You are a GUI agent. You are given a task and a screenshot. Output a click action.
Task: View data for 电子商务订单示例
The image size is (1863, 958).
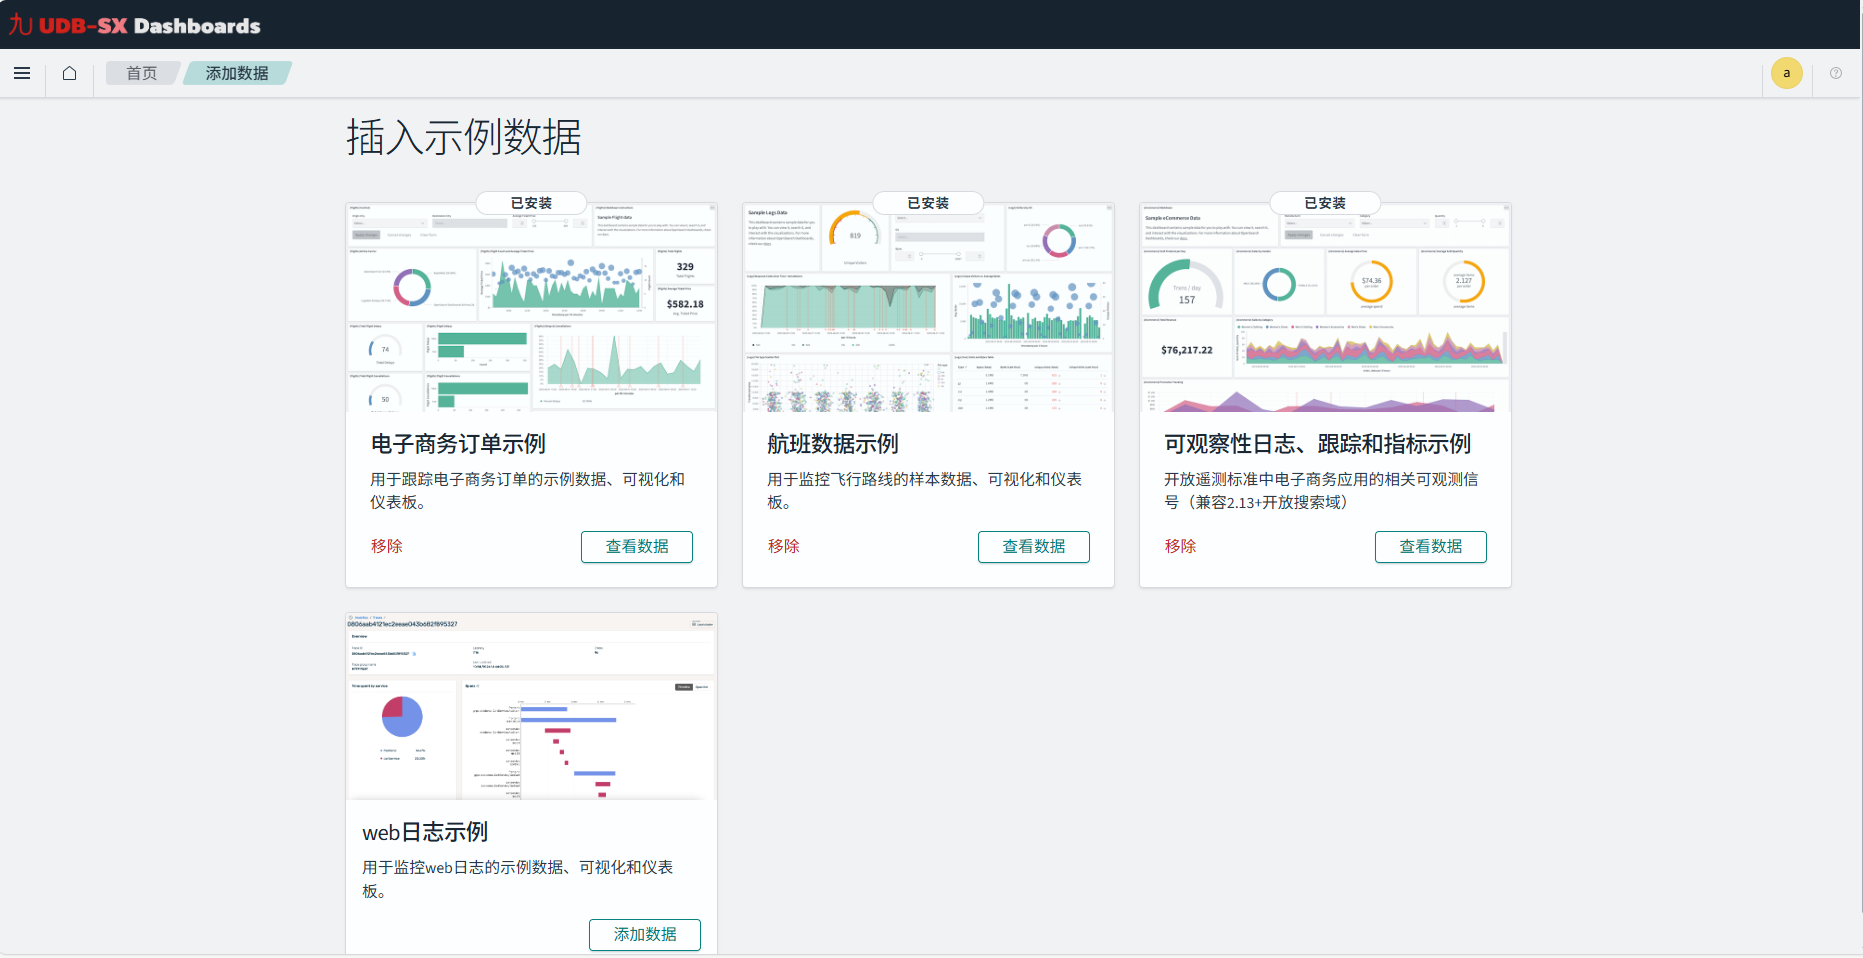point(636,547)
